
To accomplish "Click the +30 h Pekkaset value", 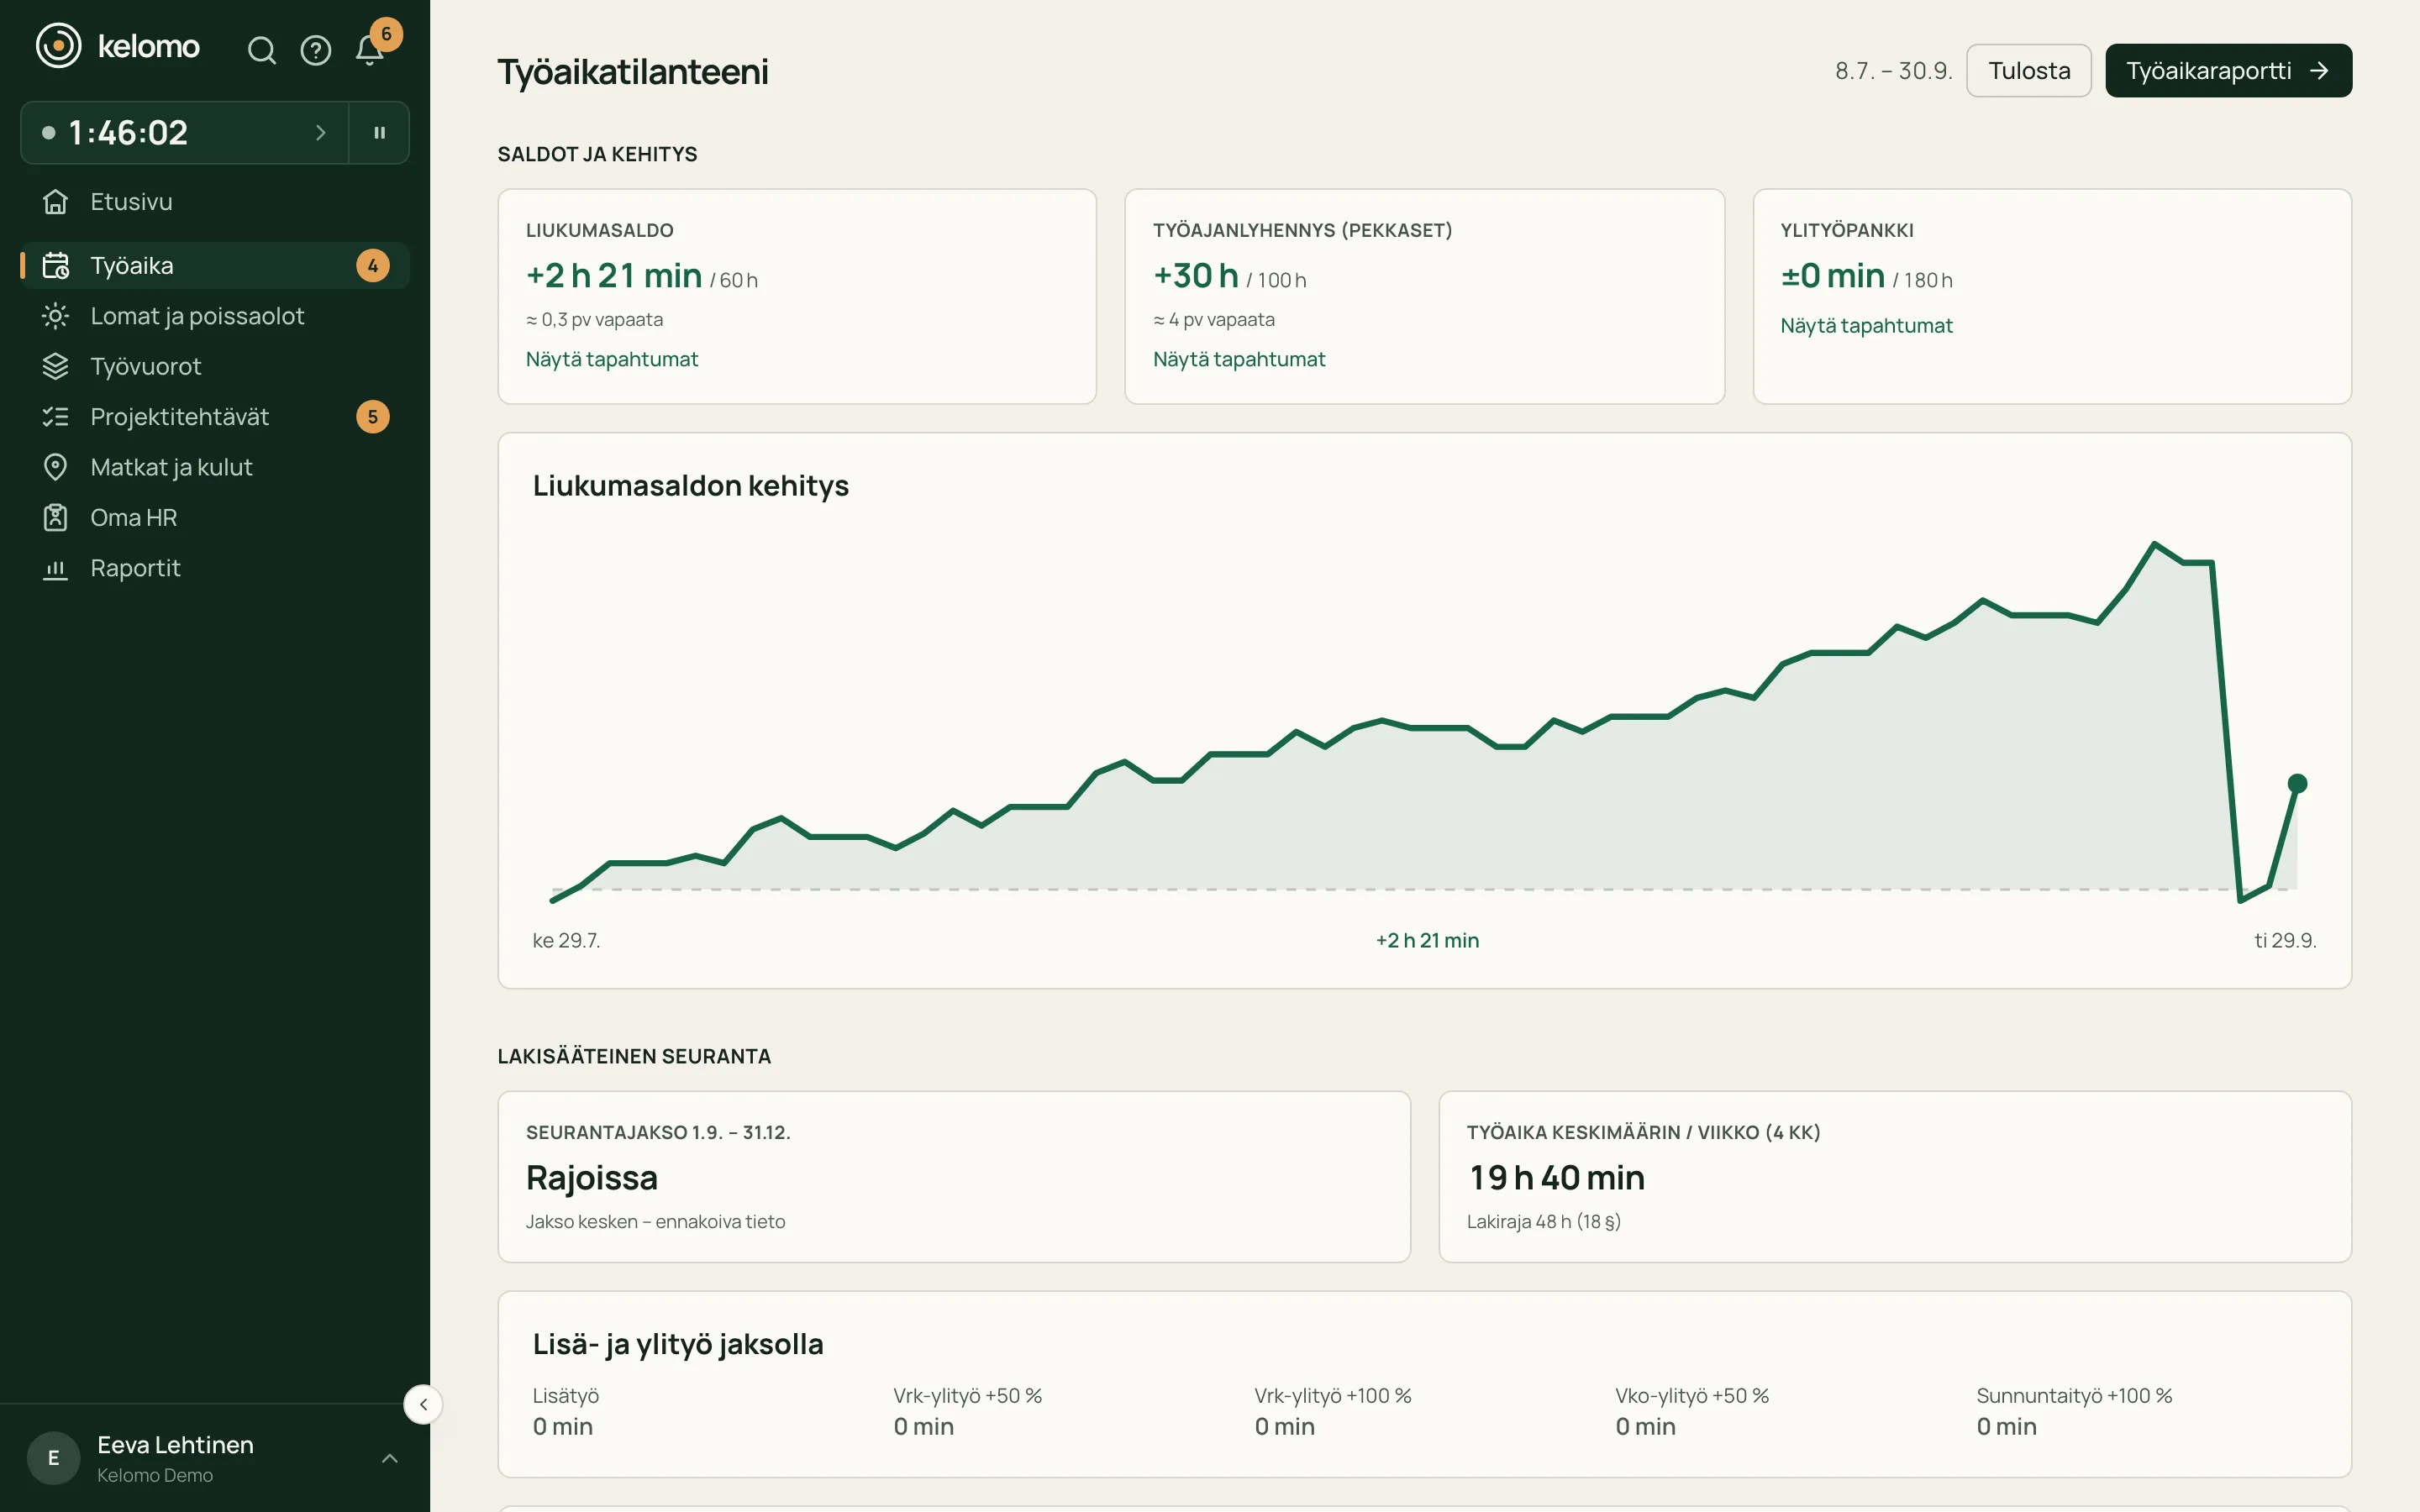I will [x=1196, y=275].
